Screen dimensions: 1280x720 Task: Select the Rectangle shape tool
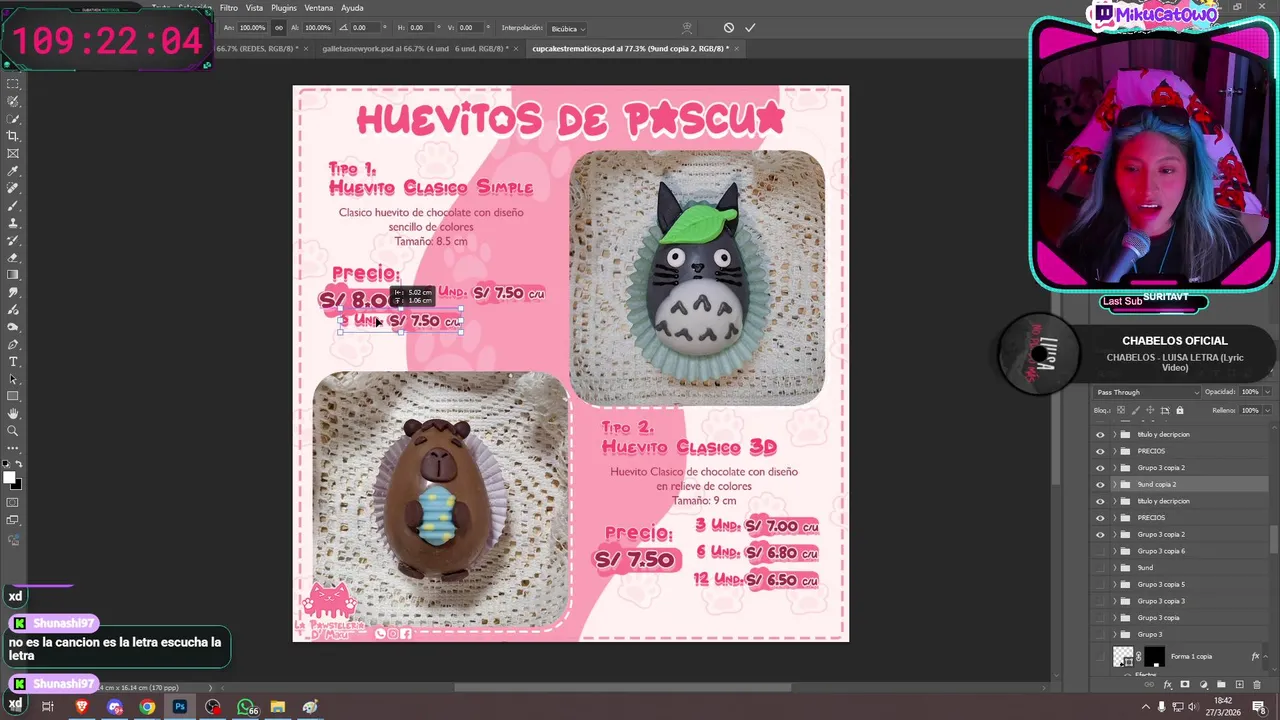(x=13, y=396)
